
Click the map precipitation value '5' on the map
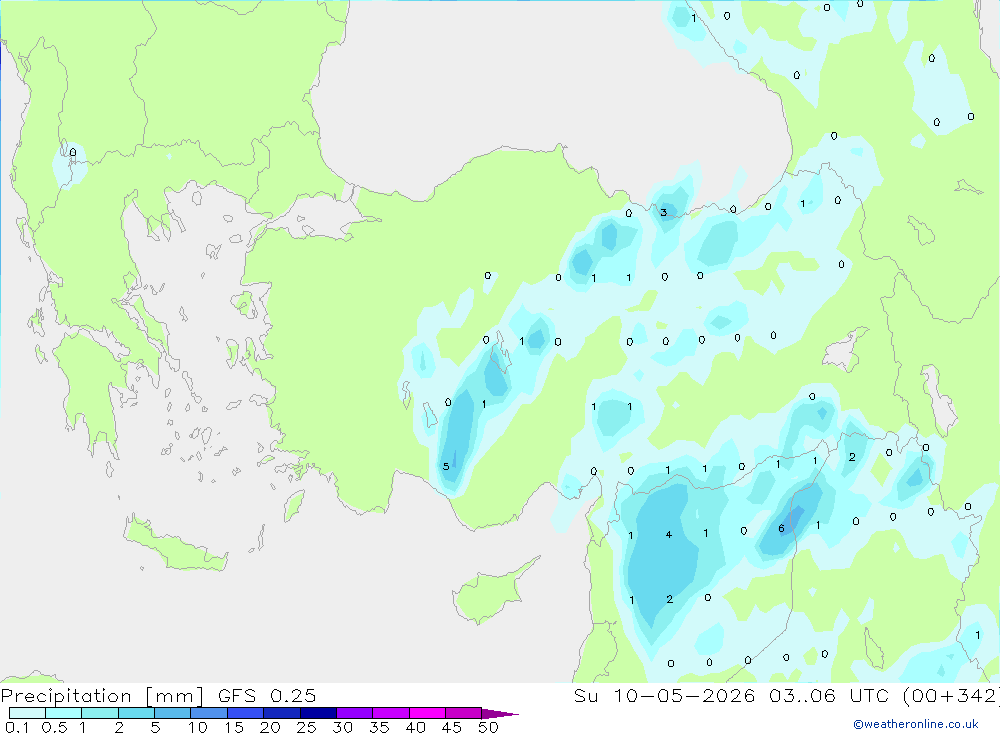click(x=446, y=466)
